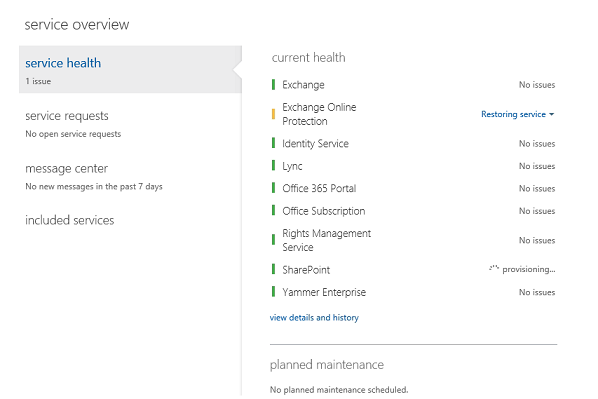Click the Office 365 Portal label
598x399 pixels.
319,188
